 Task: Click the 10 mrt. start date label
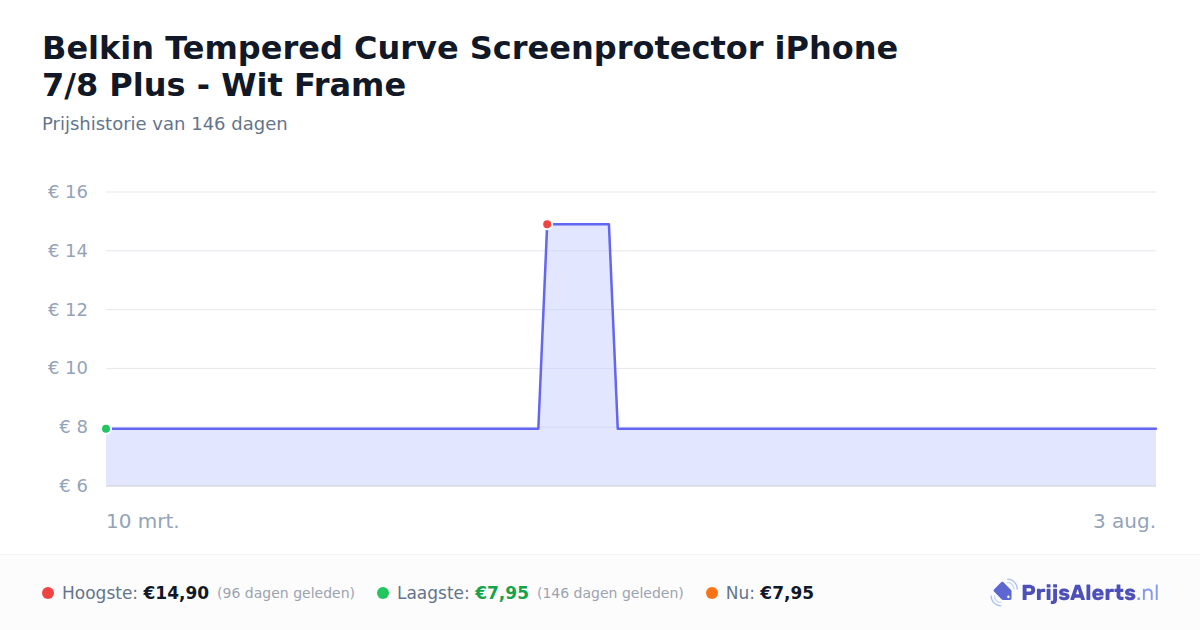coord(143,521)
